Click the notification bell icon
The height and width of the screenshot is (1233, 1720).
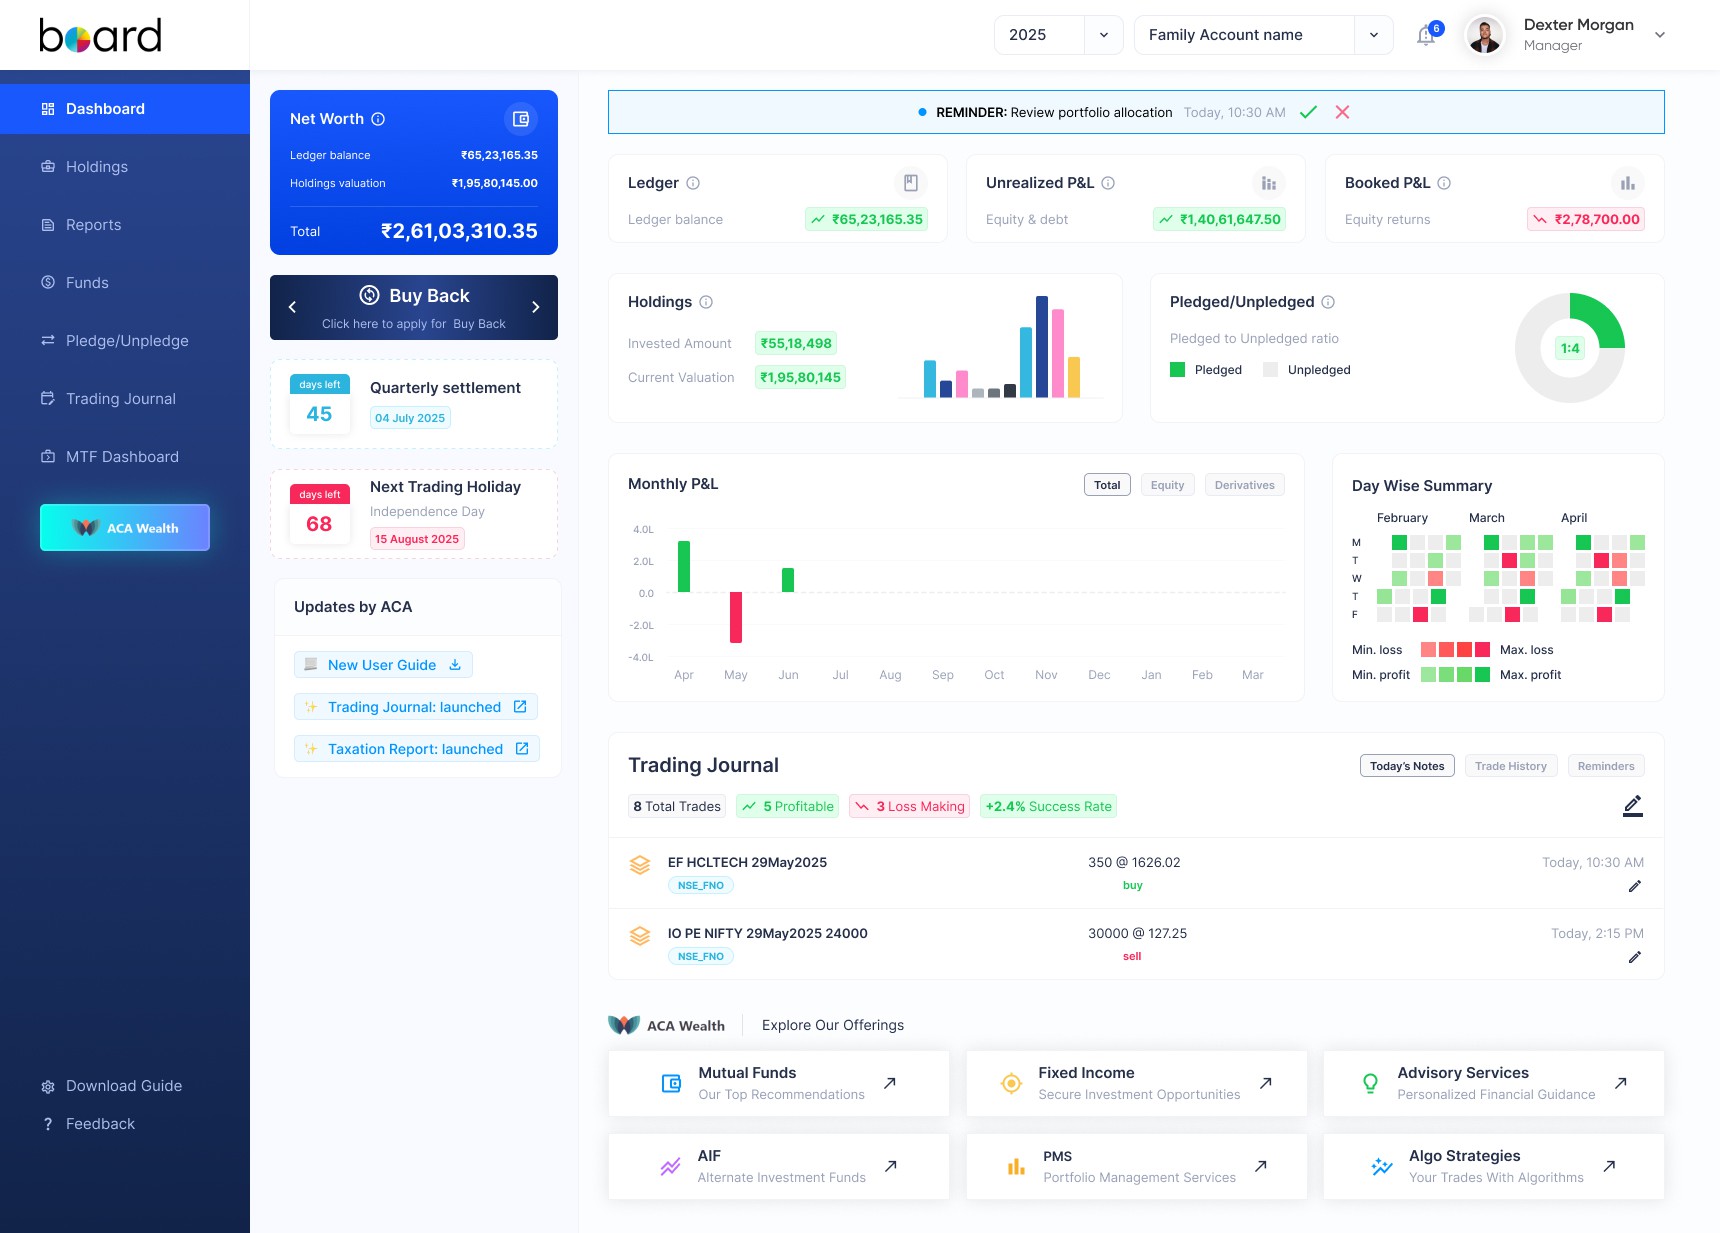(1426, 36)
